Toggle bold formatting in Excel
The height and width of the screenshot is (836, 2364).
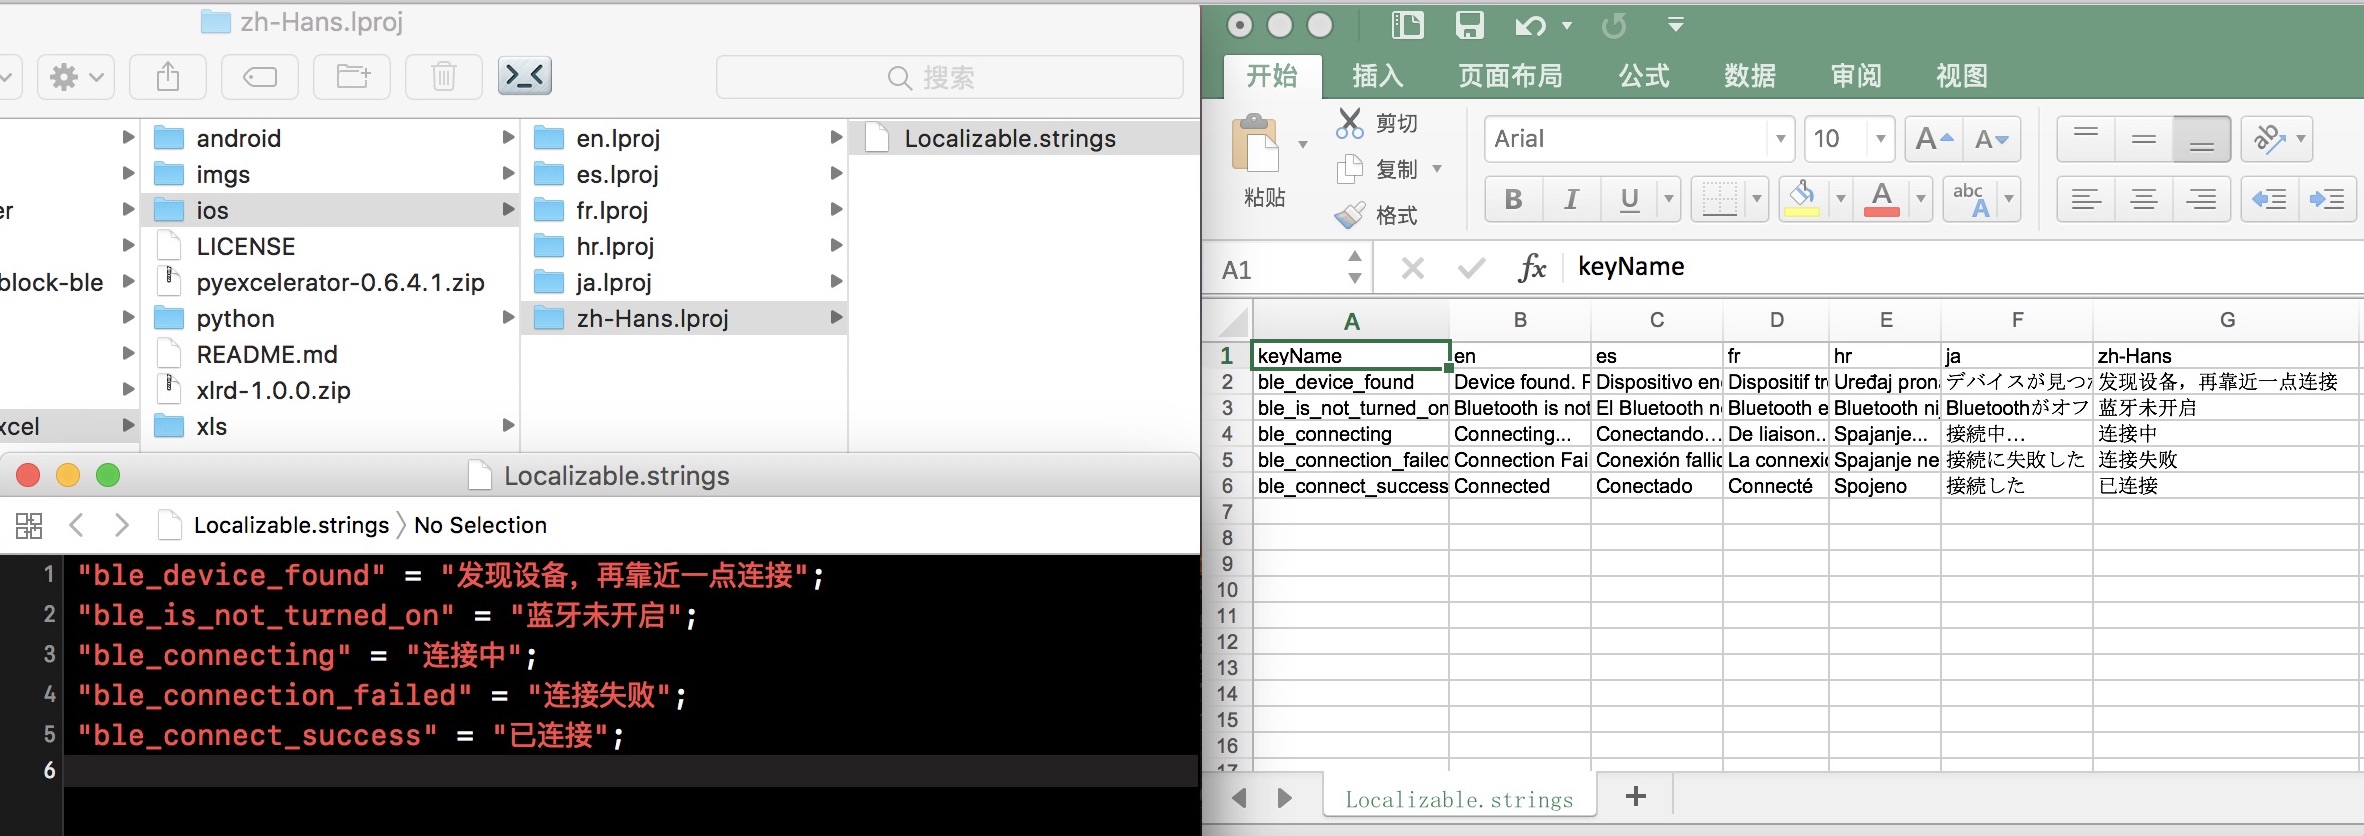[1513, 199]
